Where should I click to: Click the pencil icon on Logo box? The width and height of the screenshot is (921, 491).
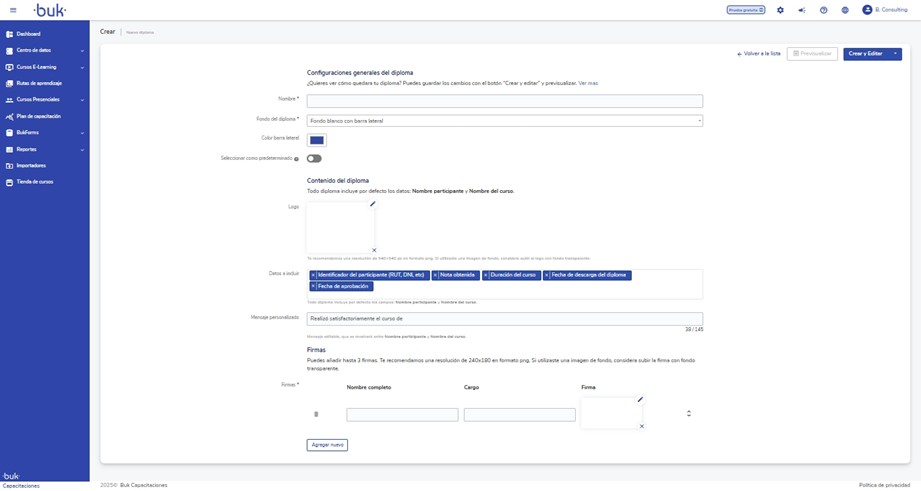(x=373, y=204)
